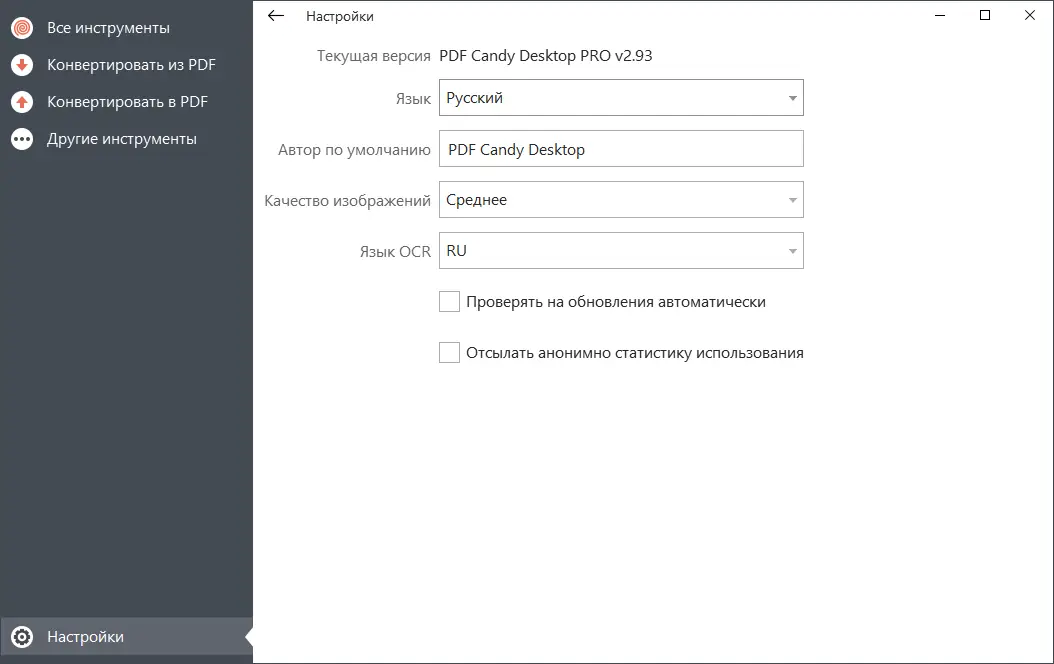Open the Конвертировать из PDF menu
Screen dimensions: 1054x664
pyautogui.click(x=131, y=65)
